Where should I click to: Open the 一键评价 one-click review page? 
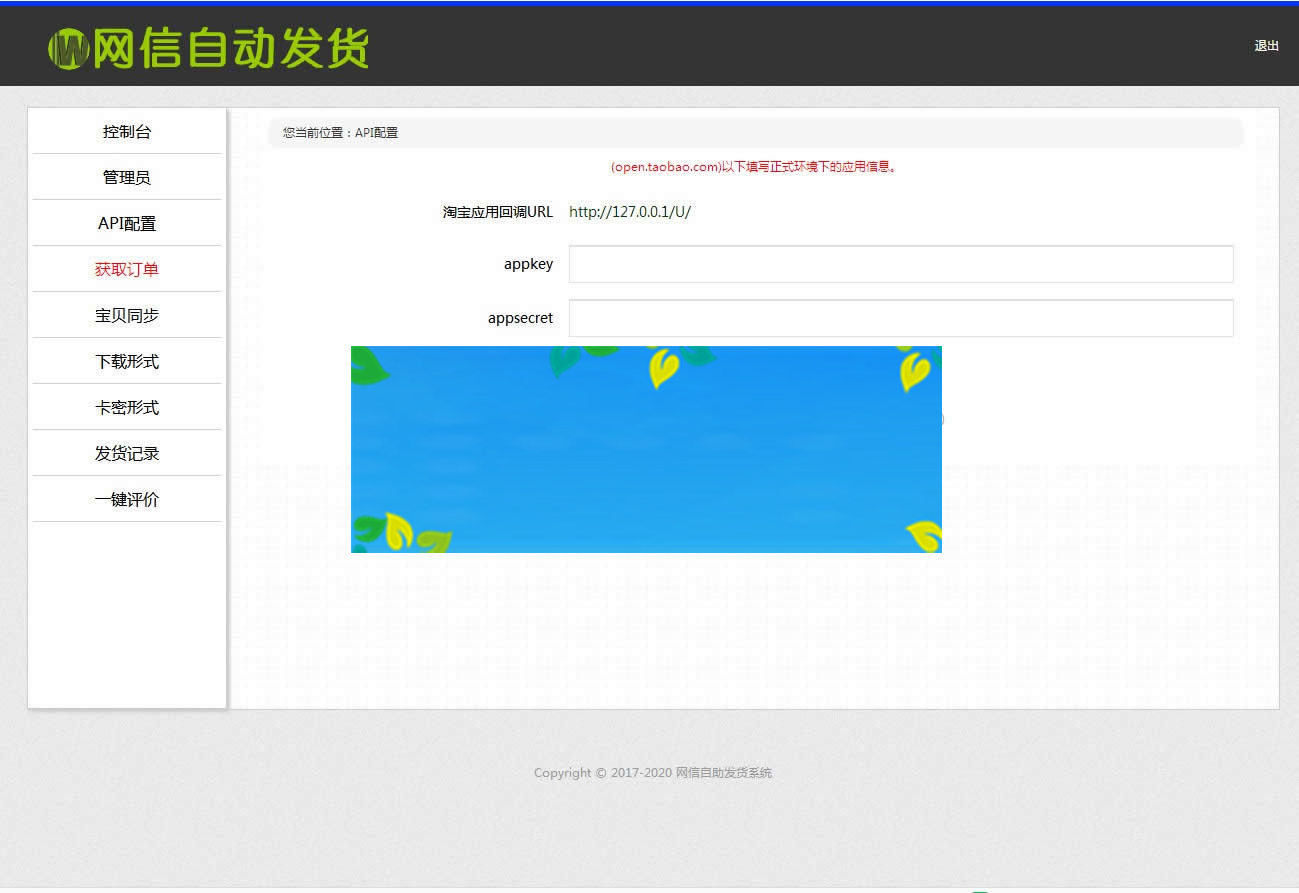127,498
